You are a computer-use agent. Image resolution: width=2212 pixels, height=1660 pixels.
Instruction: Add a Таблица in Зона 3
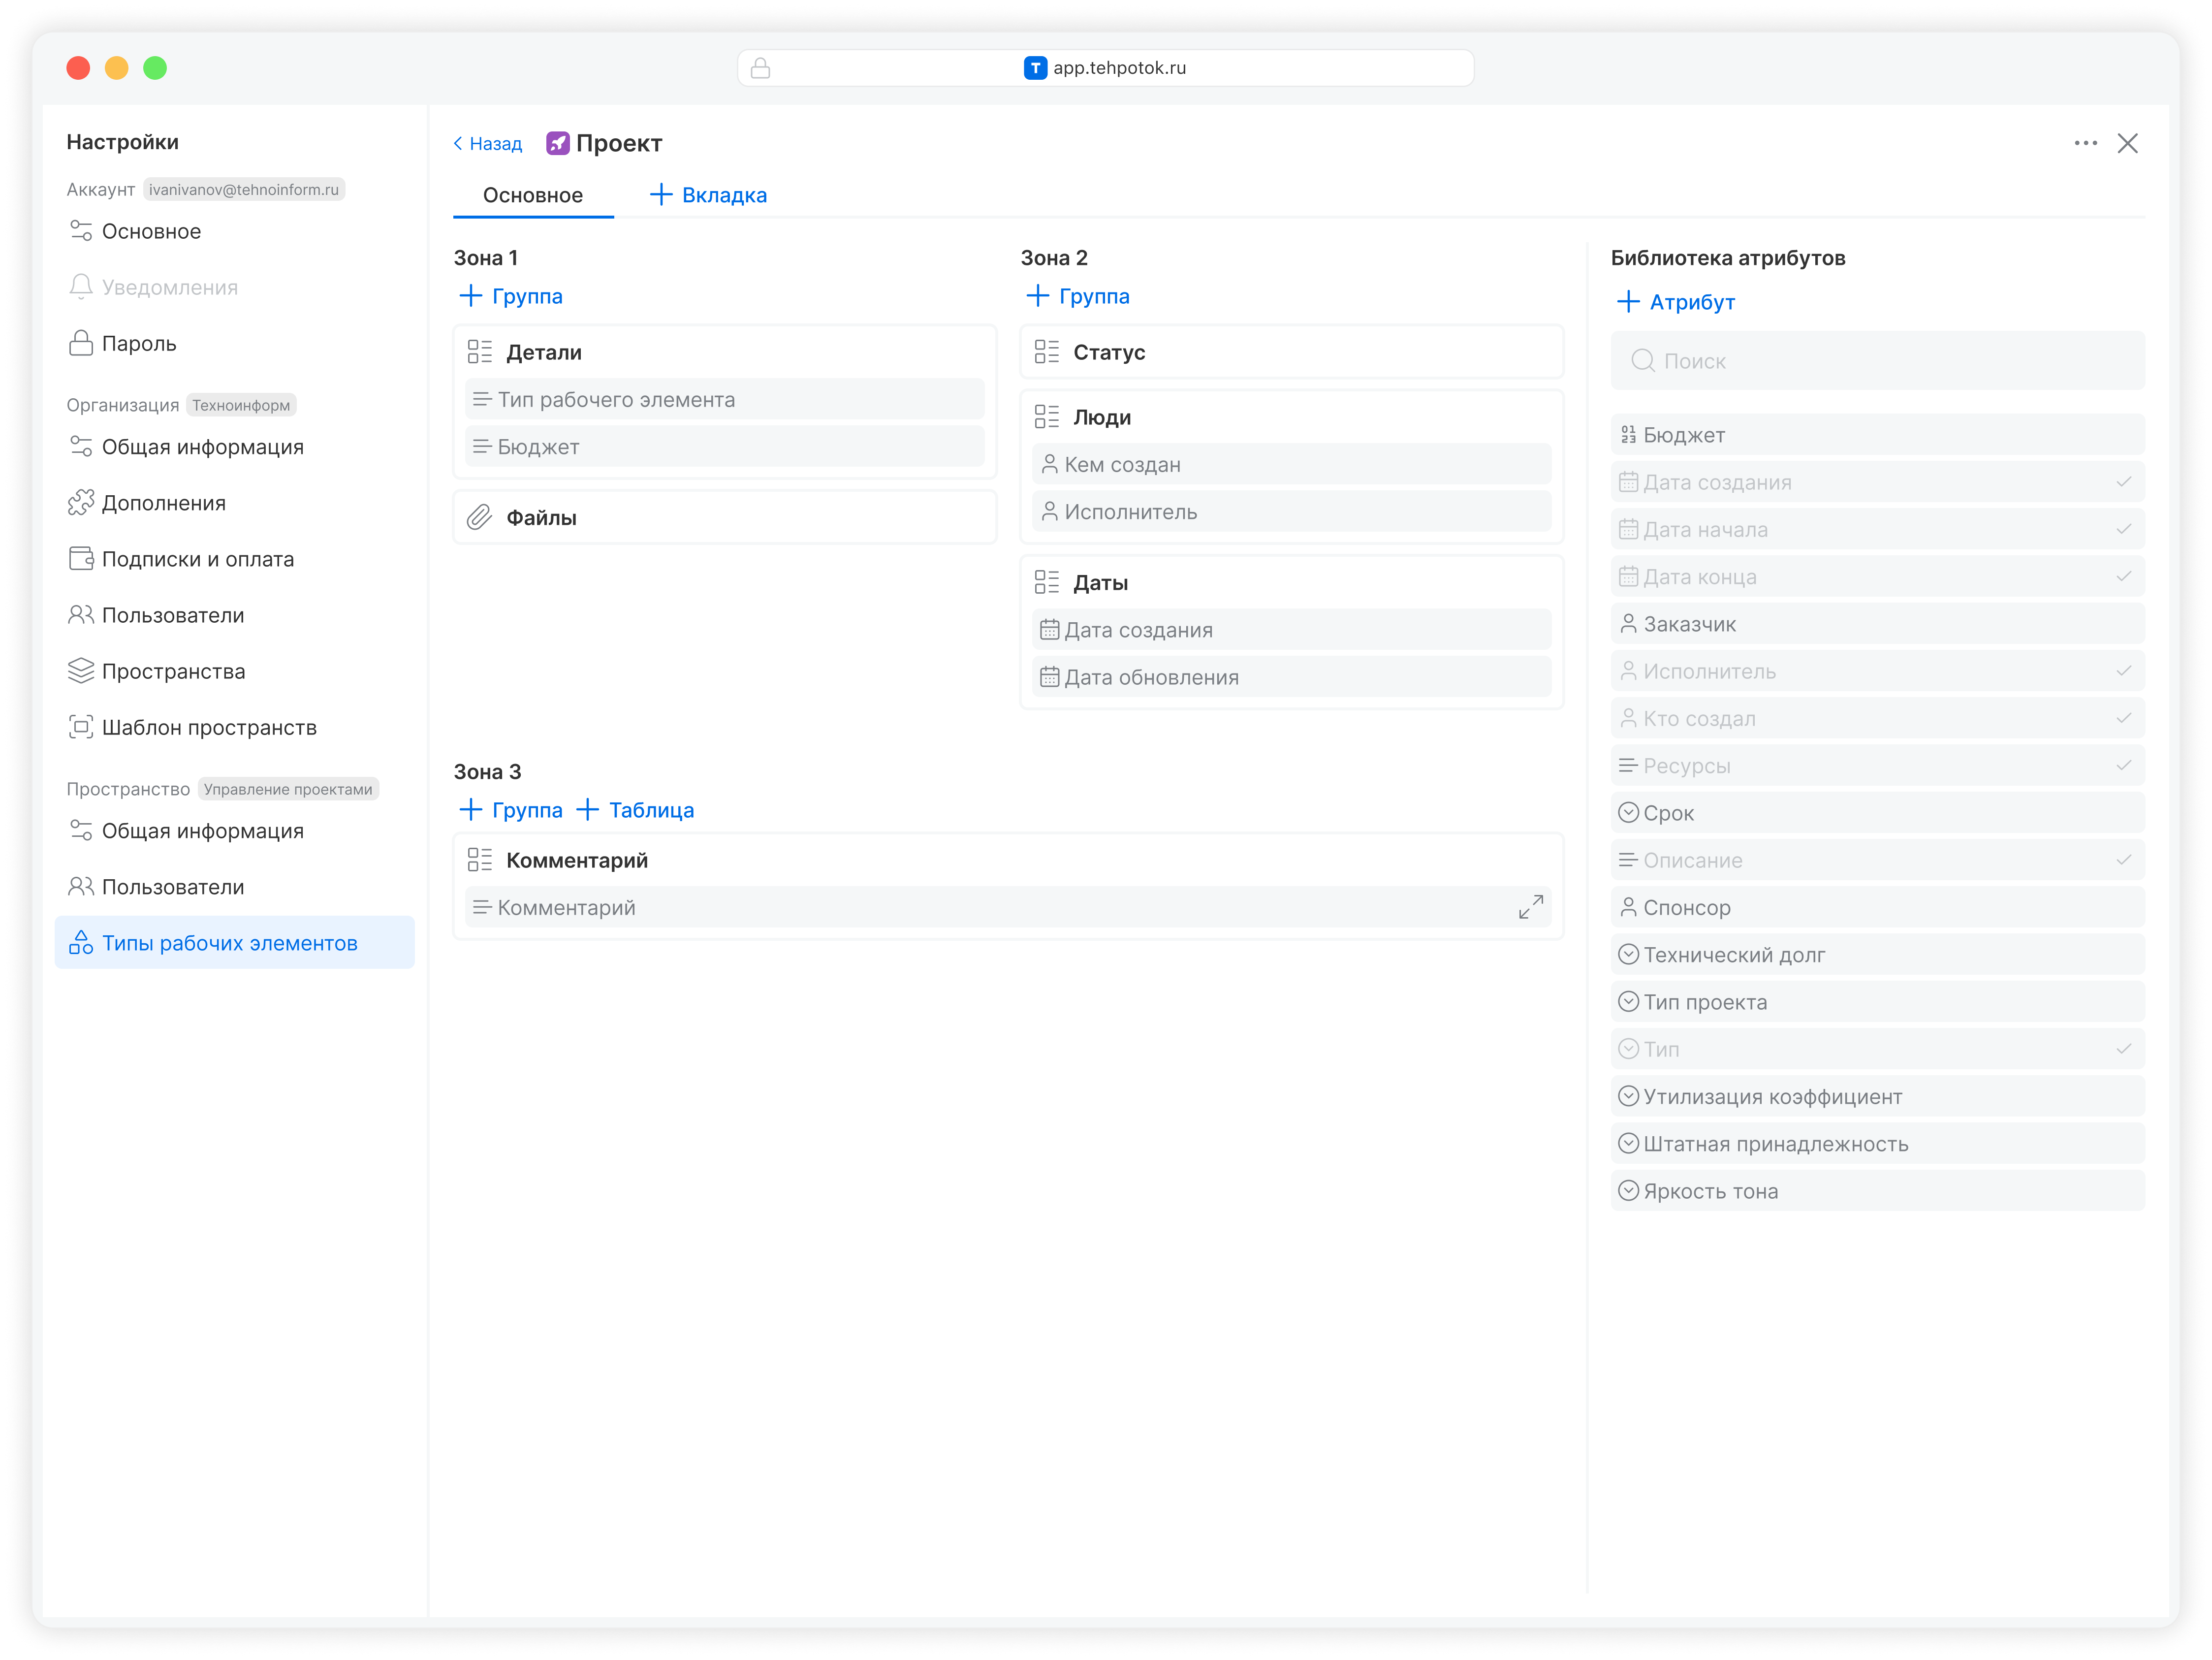[x=636, y=810]
